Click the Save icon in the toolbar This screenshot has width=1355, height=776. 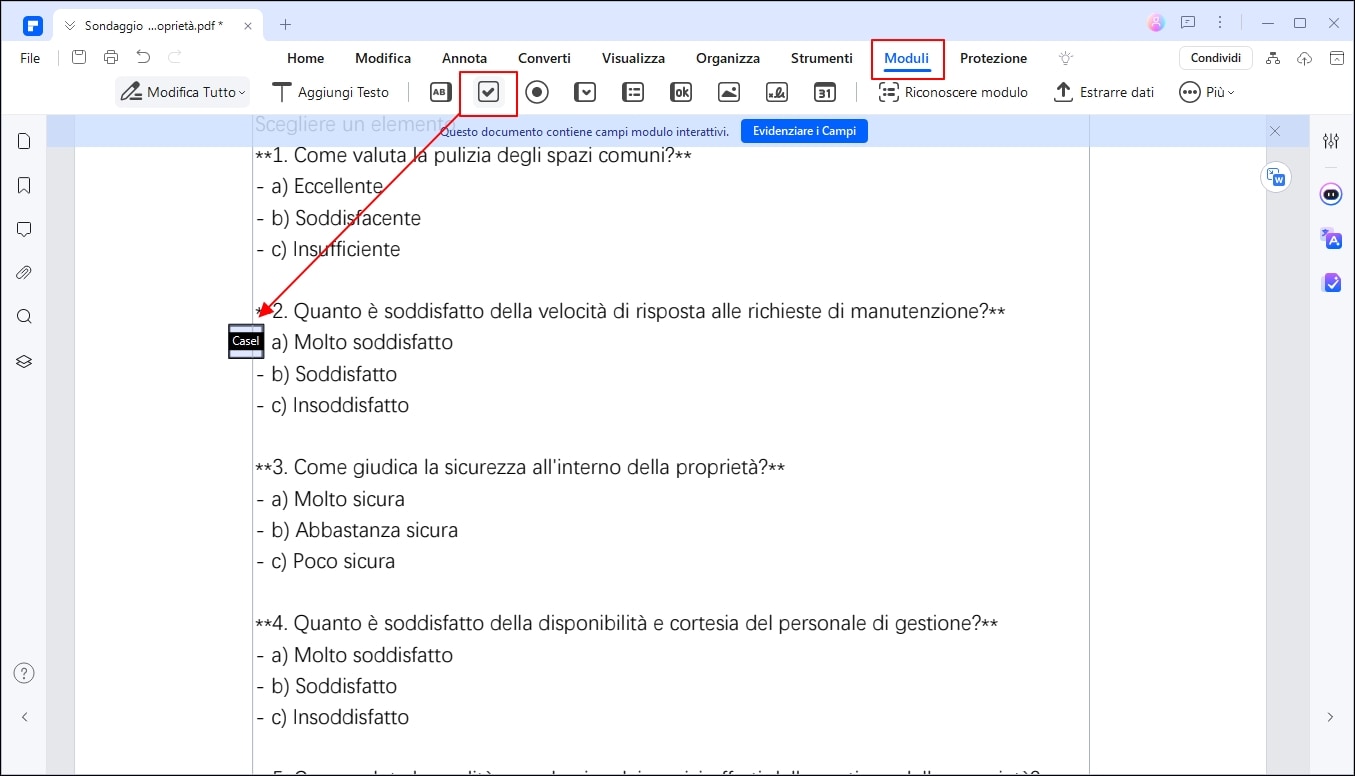coord(79,58)
